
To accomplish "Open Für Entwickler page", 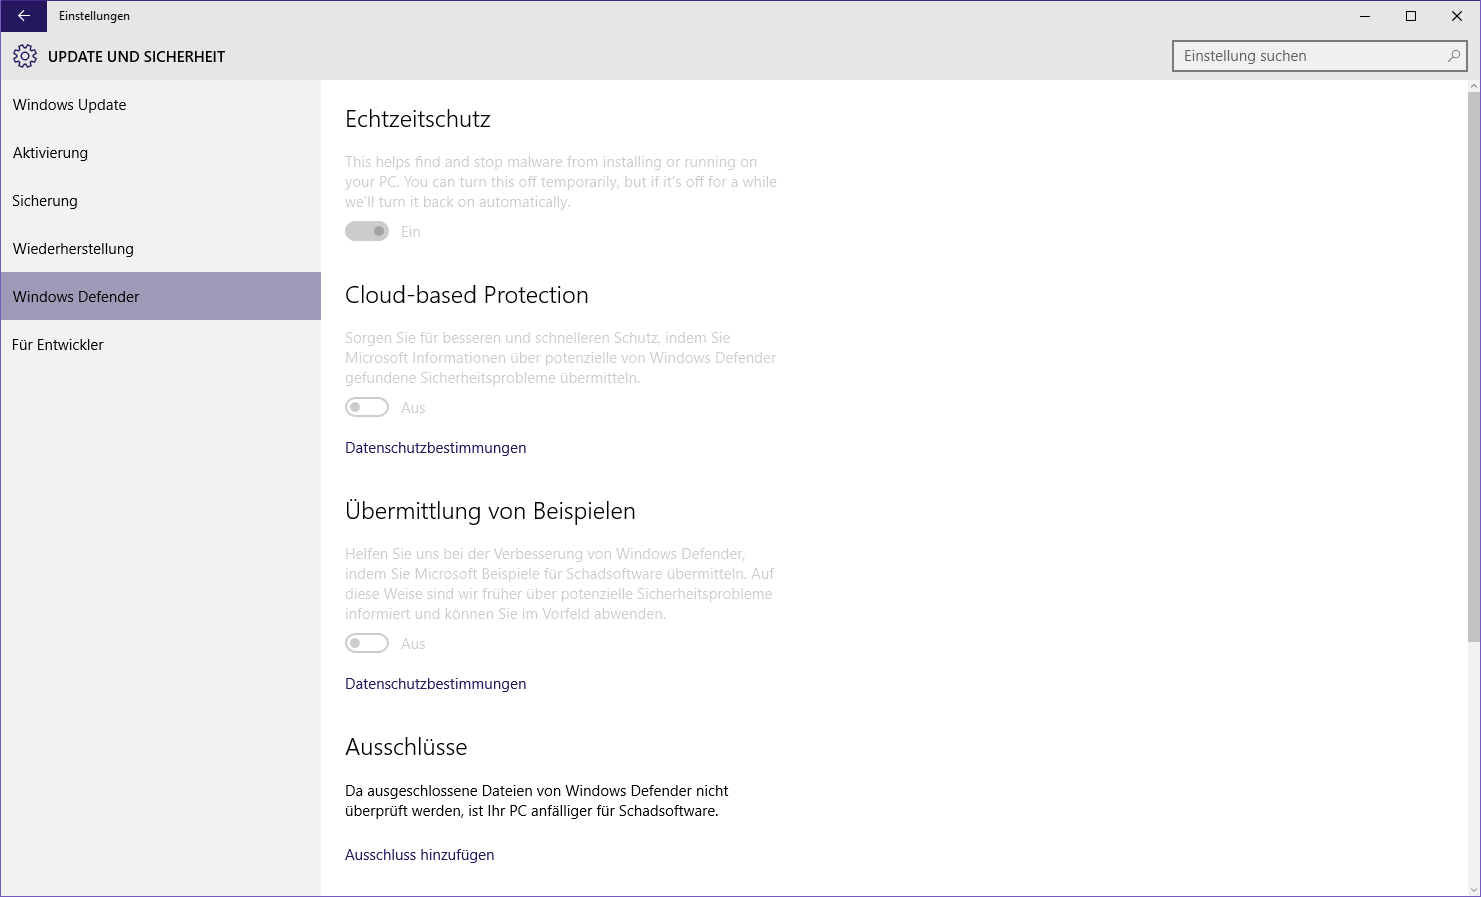I will click(161, 345).
